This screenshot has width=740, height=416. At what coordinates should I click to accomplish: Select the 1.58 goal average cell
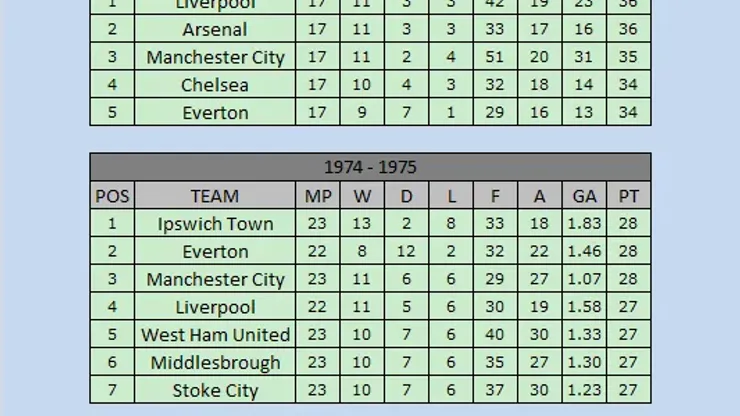(x=584, y=307)
